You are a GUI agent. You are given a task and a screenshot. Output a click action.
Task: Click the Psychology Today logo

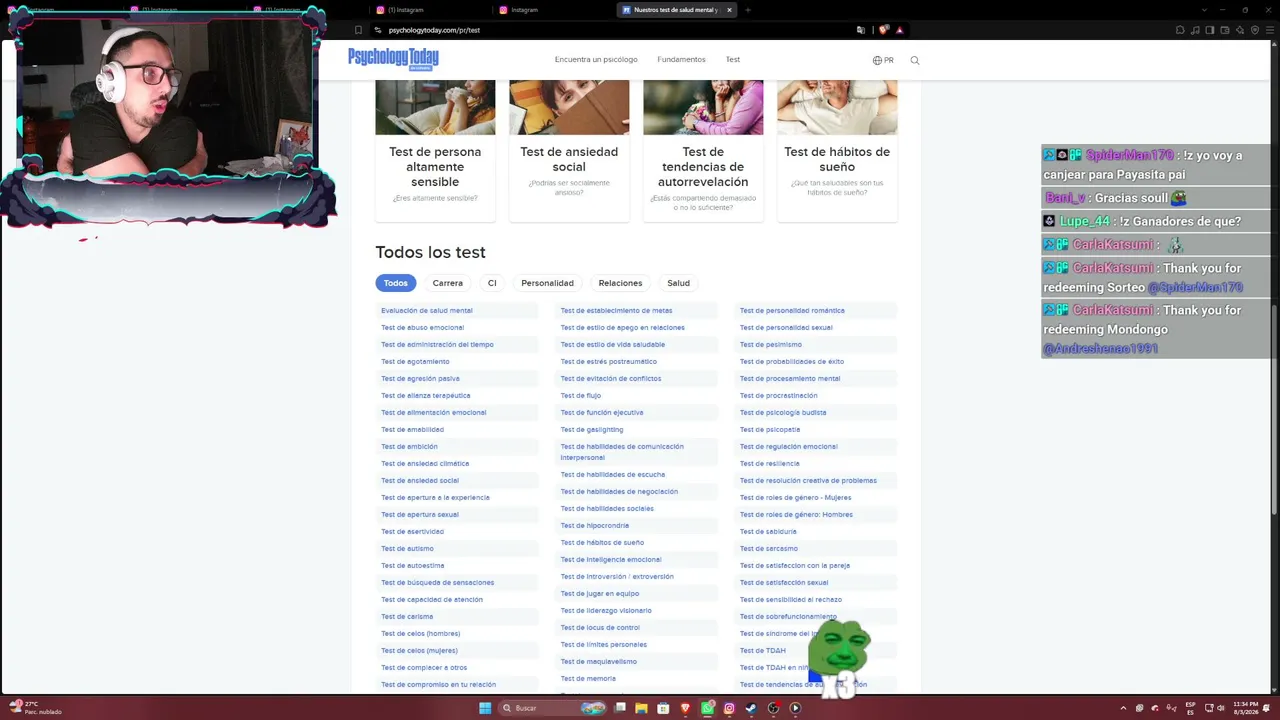[393, 59]
